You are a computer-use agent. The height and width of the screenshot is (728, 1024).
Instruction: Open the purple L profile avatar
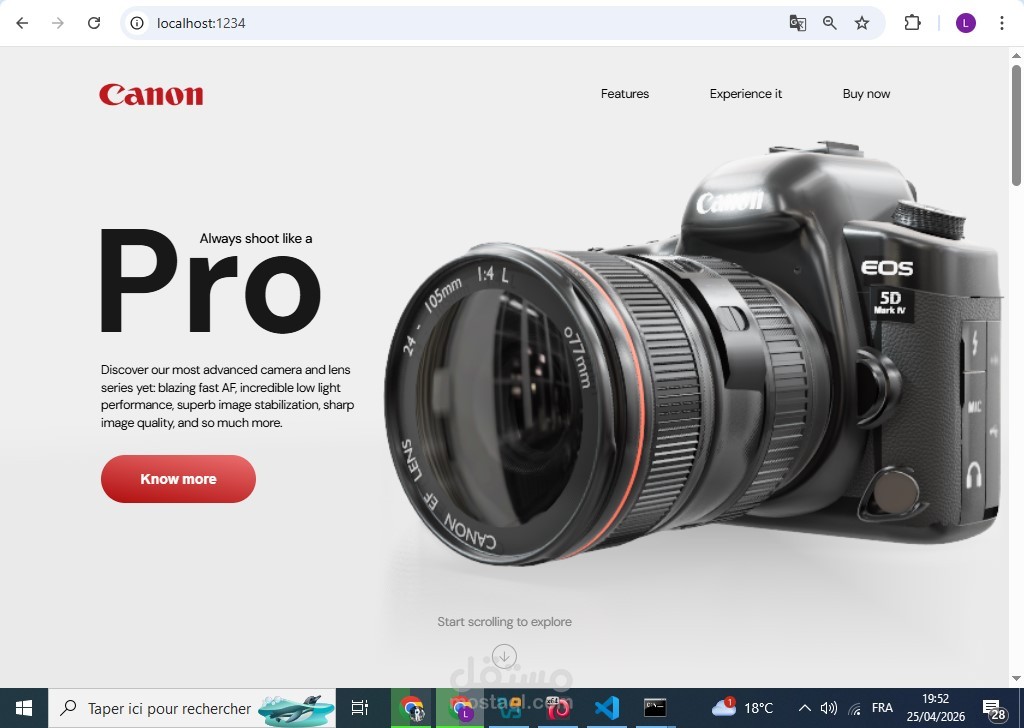(x=966, y=23)
